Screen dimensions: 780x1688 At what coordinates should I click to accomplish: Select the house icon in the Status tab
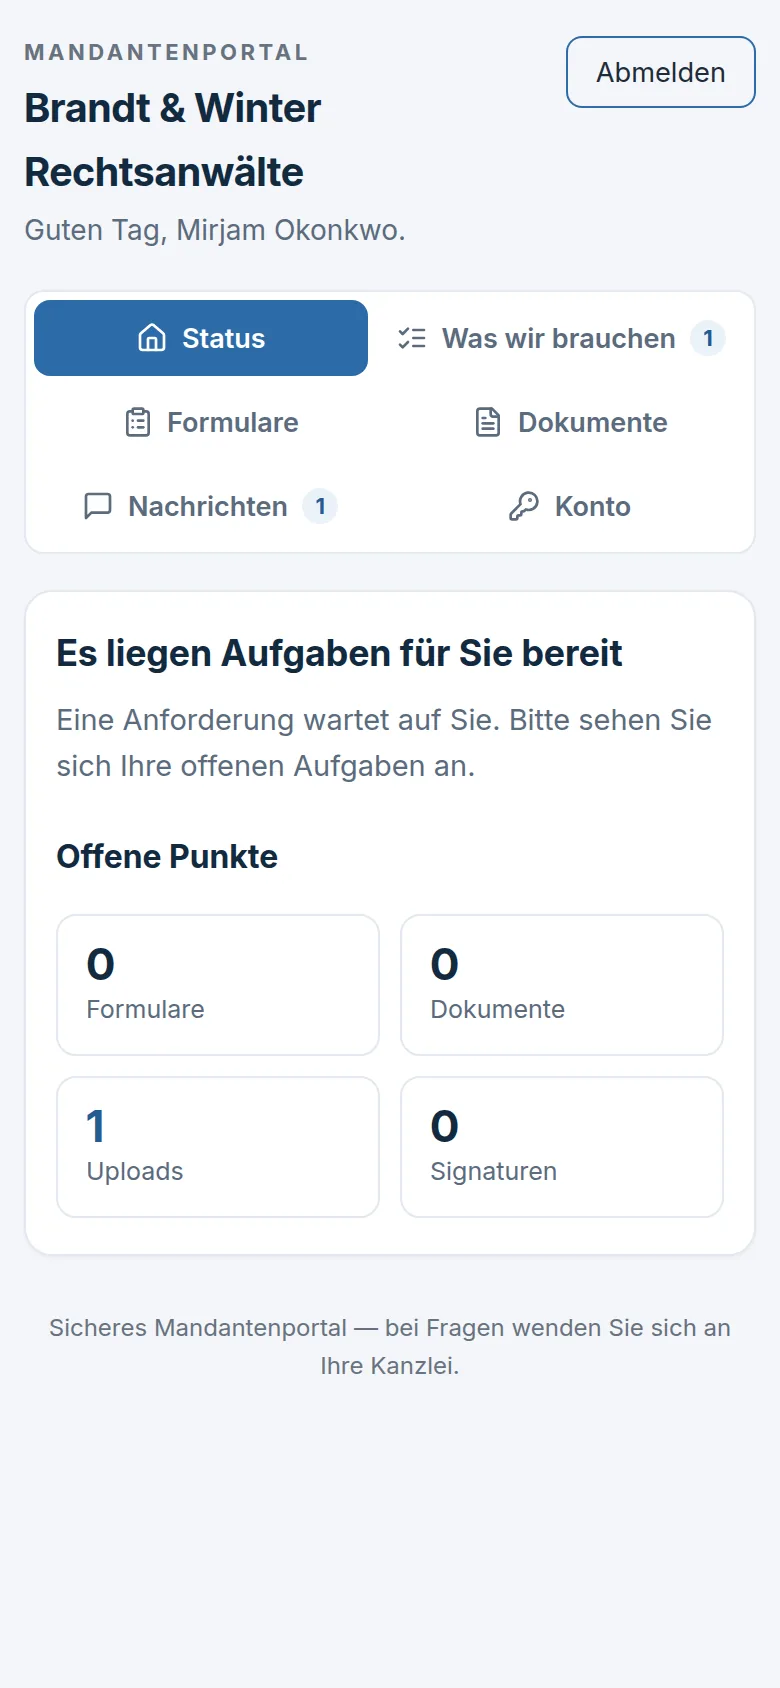[x=152, y=338]
